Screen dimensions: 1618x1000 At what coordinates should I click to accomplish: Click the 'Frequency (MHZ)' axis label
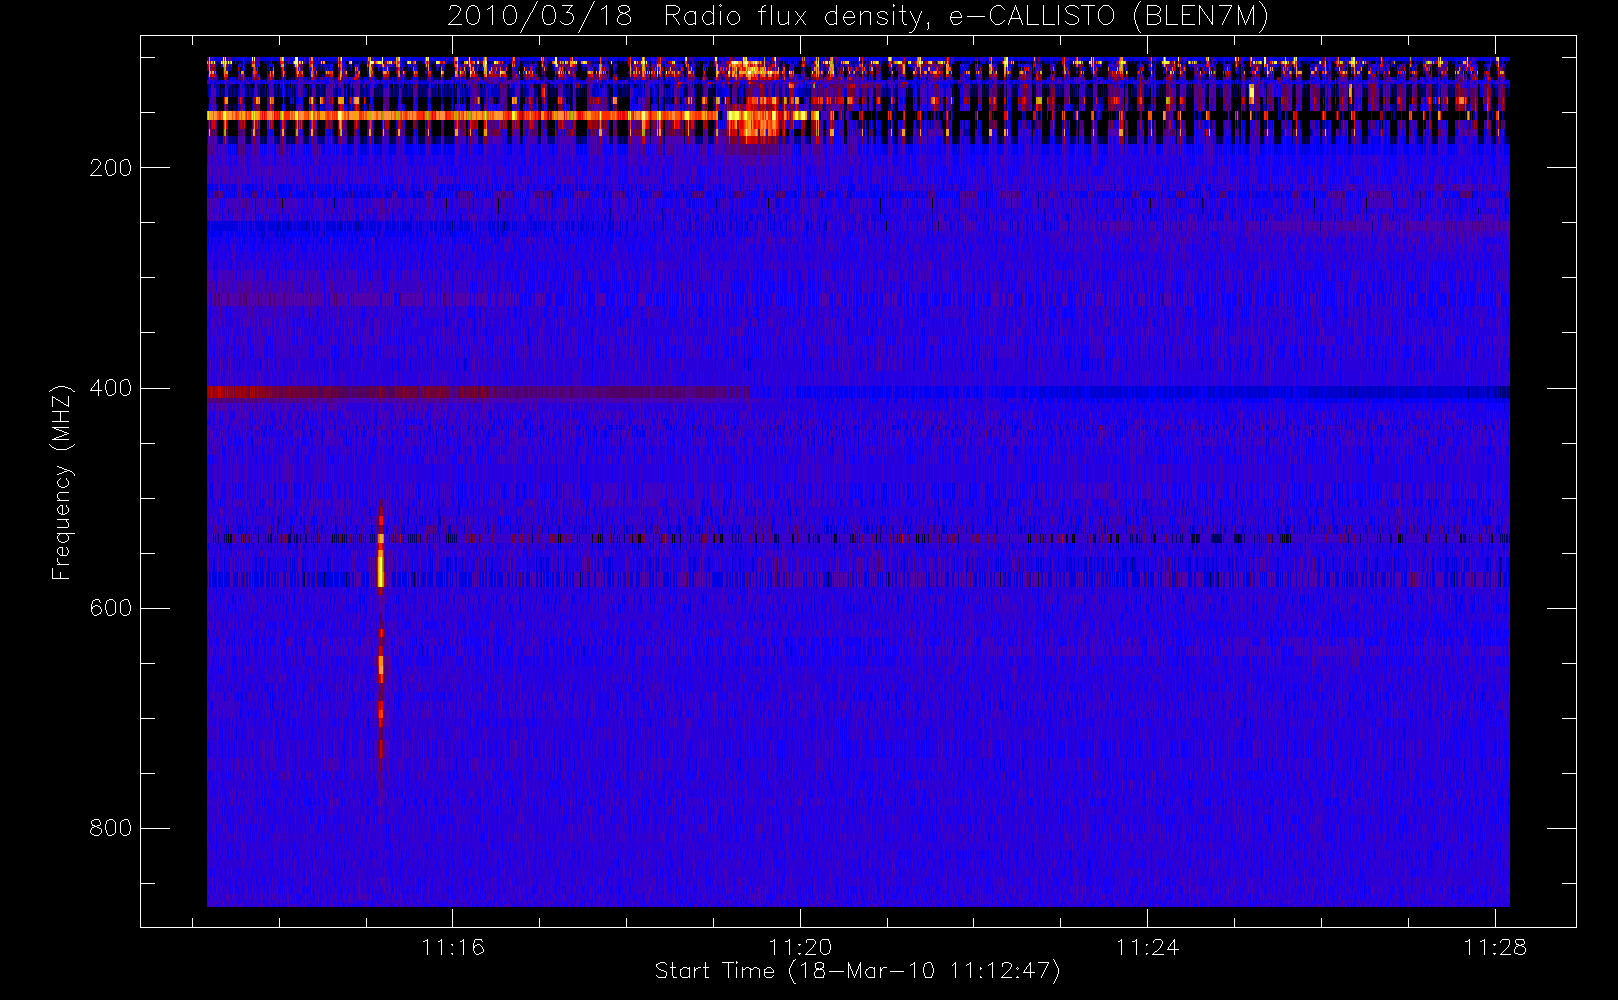62,482
